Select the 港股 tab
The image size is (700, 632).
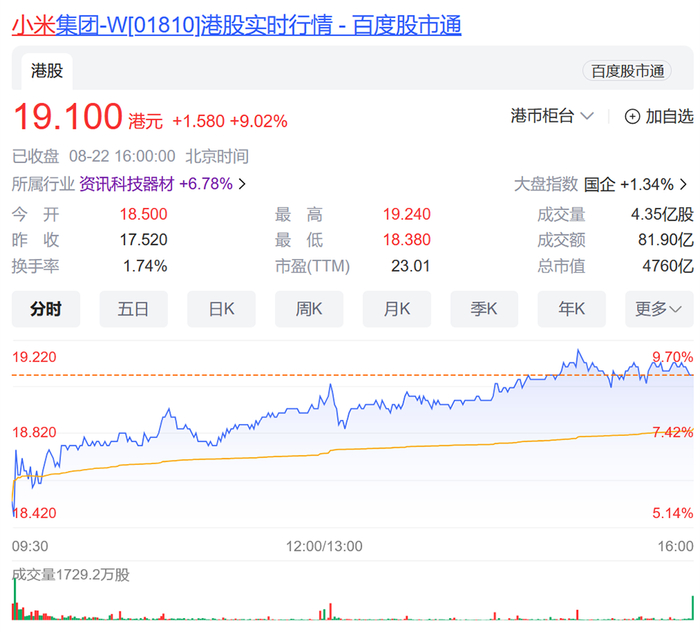point(47,71)
